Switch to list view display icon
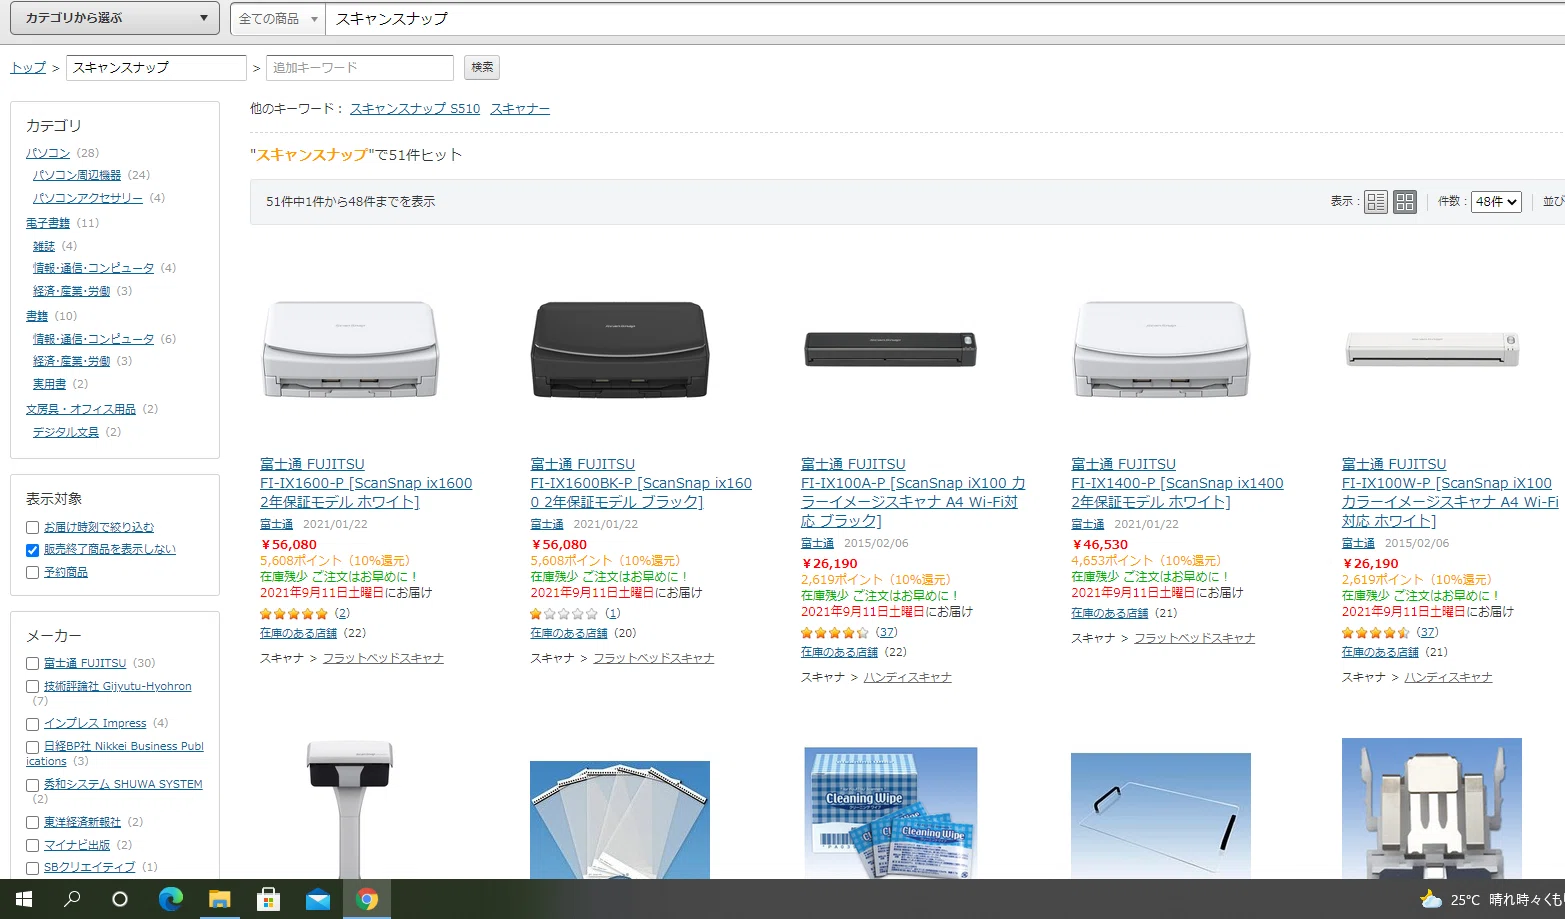This screenshot has height=919, width=1565. (1376, 202)
